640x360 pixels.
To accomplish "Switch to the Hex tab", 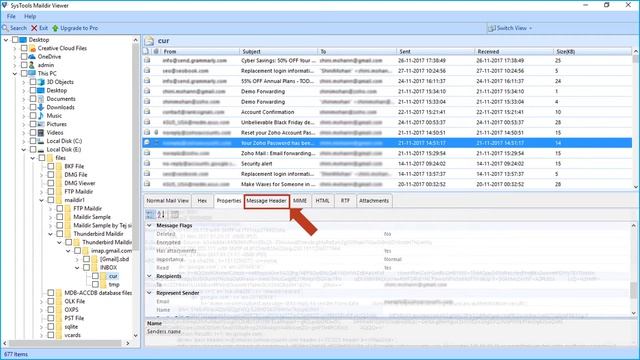I will tap(202, 201).
